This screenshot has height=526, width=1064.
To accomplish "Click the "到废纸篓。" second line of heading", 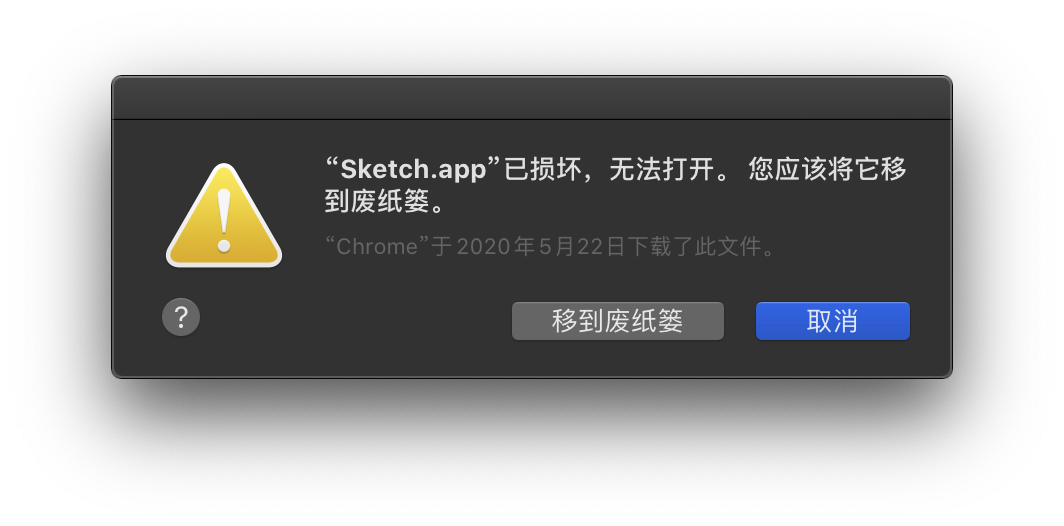I will pos(385,201).
